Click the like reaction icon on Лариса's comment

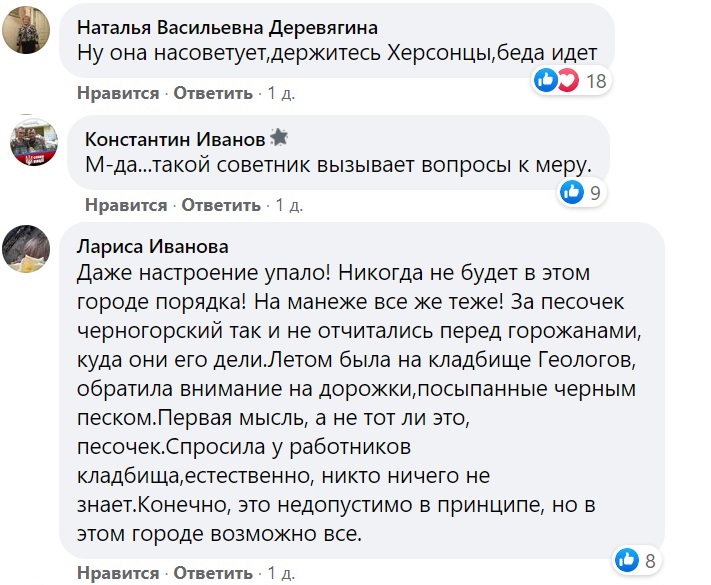pyautogui.click(x=627, y=560)
